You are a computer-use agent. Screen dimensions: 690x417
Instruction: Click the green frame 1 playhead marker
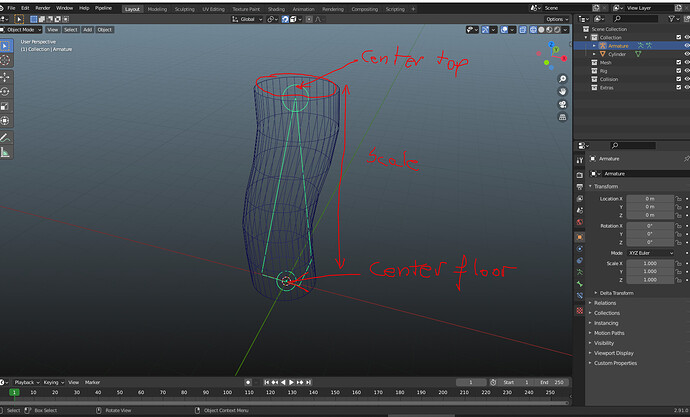pyautogui.click(x=14, y=392)
